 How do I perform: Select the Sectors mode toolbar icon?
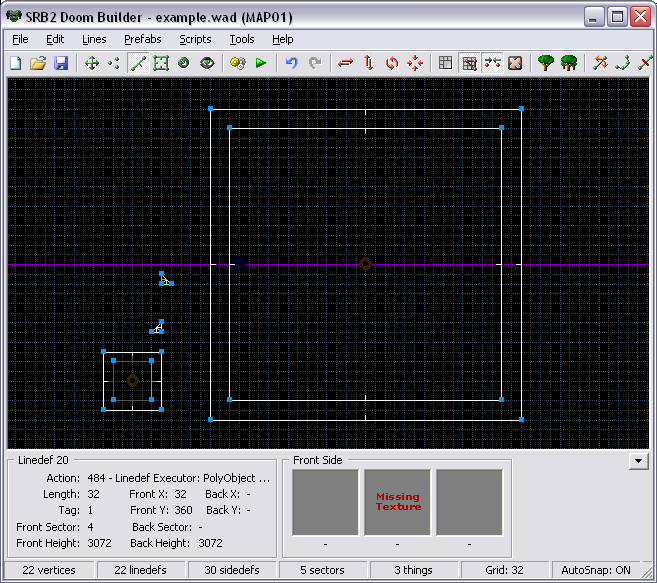click(x=161, y=63)
